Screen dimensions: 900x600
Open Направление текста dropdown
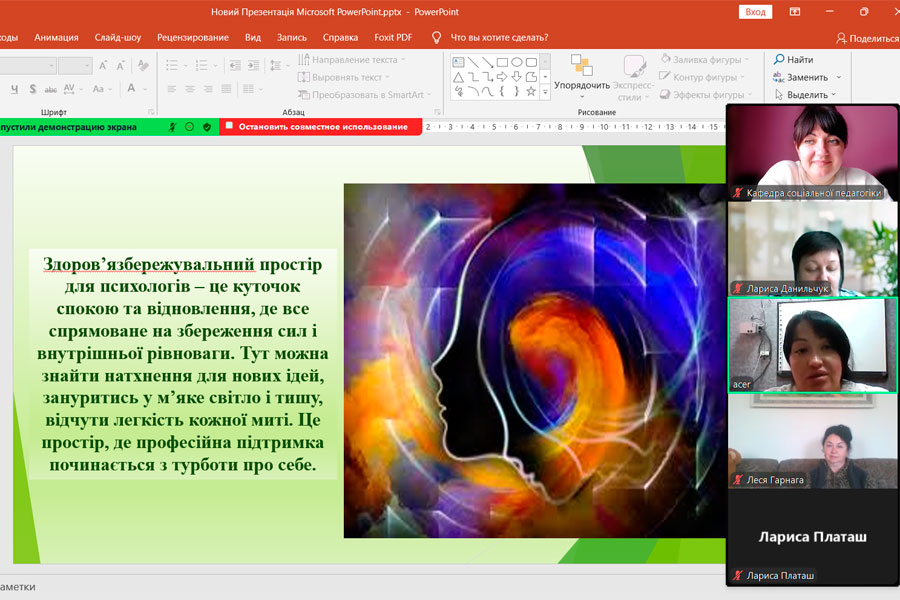[x=352, y=60]
